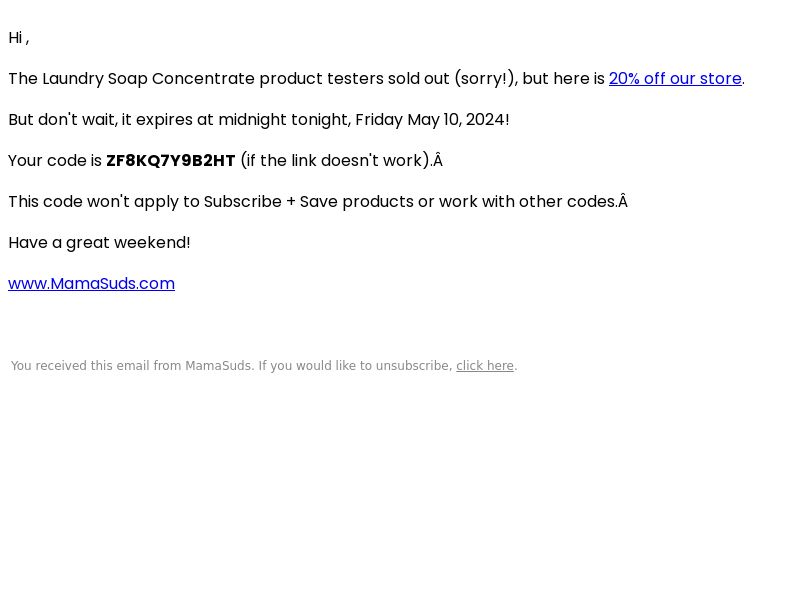This screenshot has width=800, height=600.
Task: Click the 'midnight tonight' phrase
Action: pyautogui.click(x=284, y=120)
